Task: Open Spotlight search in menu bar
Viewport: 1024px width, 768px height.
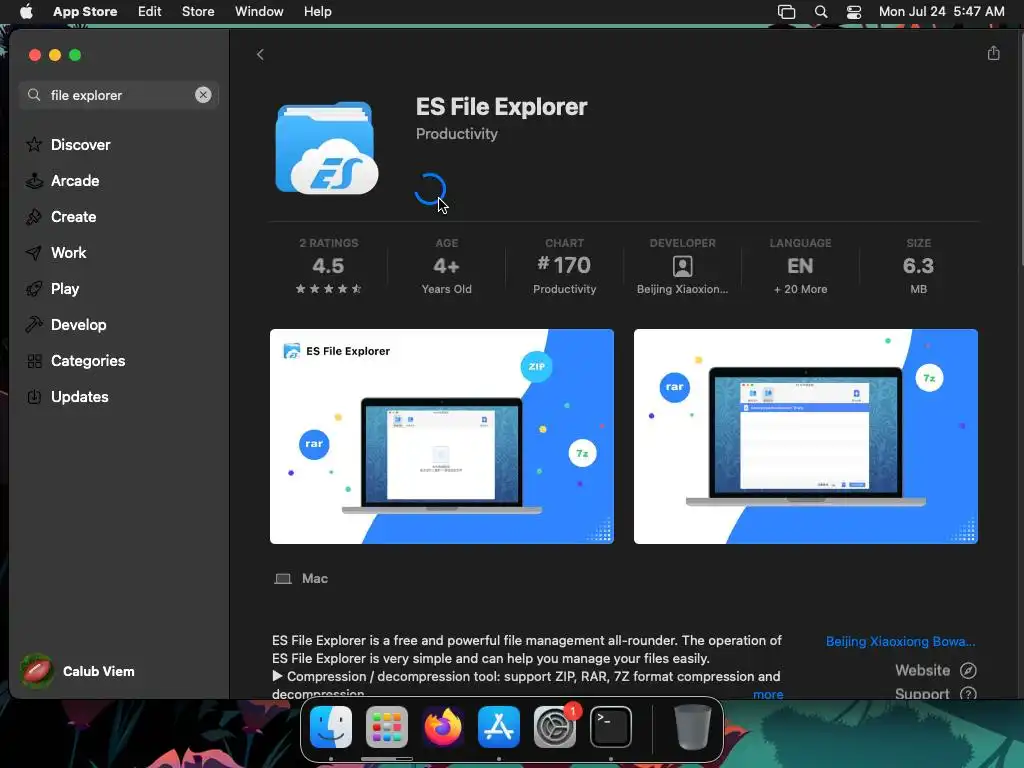Action: pos(821,12)
